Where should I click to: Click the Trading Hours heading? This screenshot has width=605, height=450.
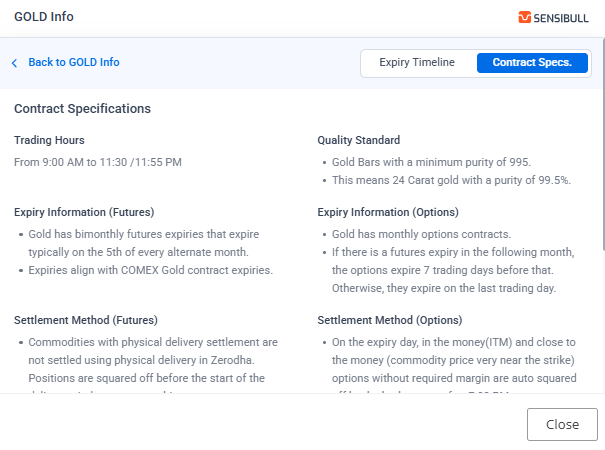49,140
